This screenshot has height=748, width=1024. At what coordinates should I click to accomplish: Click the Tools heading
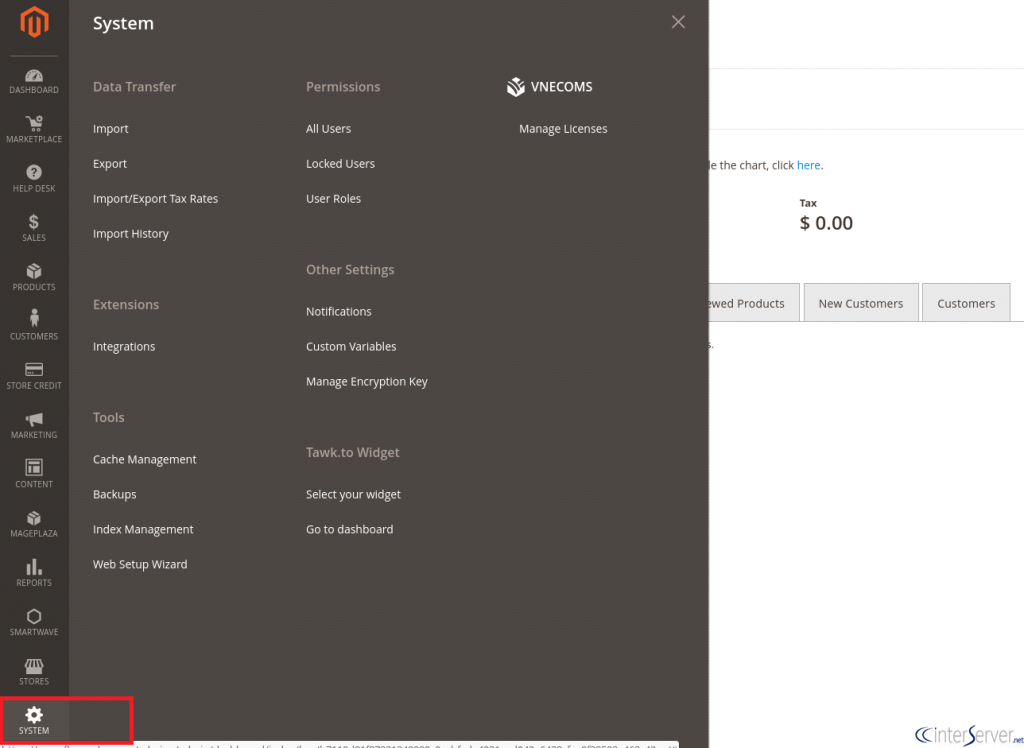click(x=108, y=417)
